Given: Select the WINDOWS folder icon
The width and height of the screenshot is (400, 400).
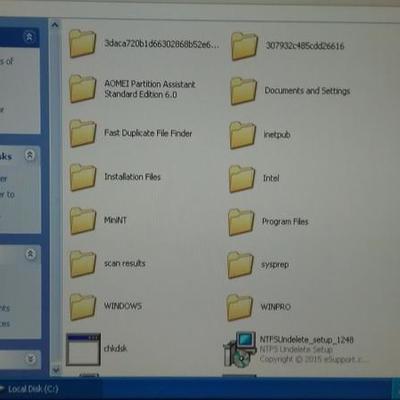Looking at the screenshot, I should pyautogui.click(x=82, y=307).
